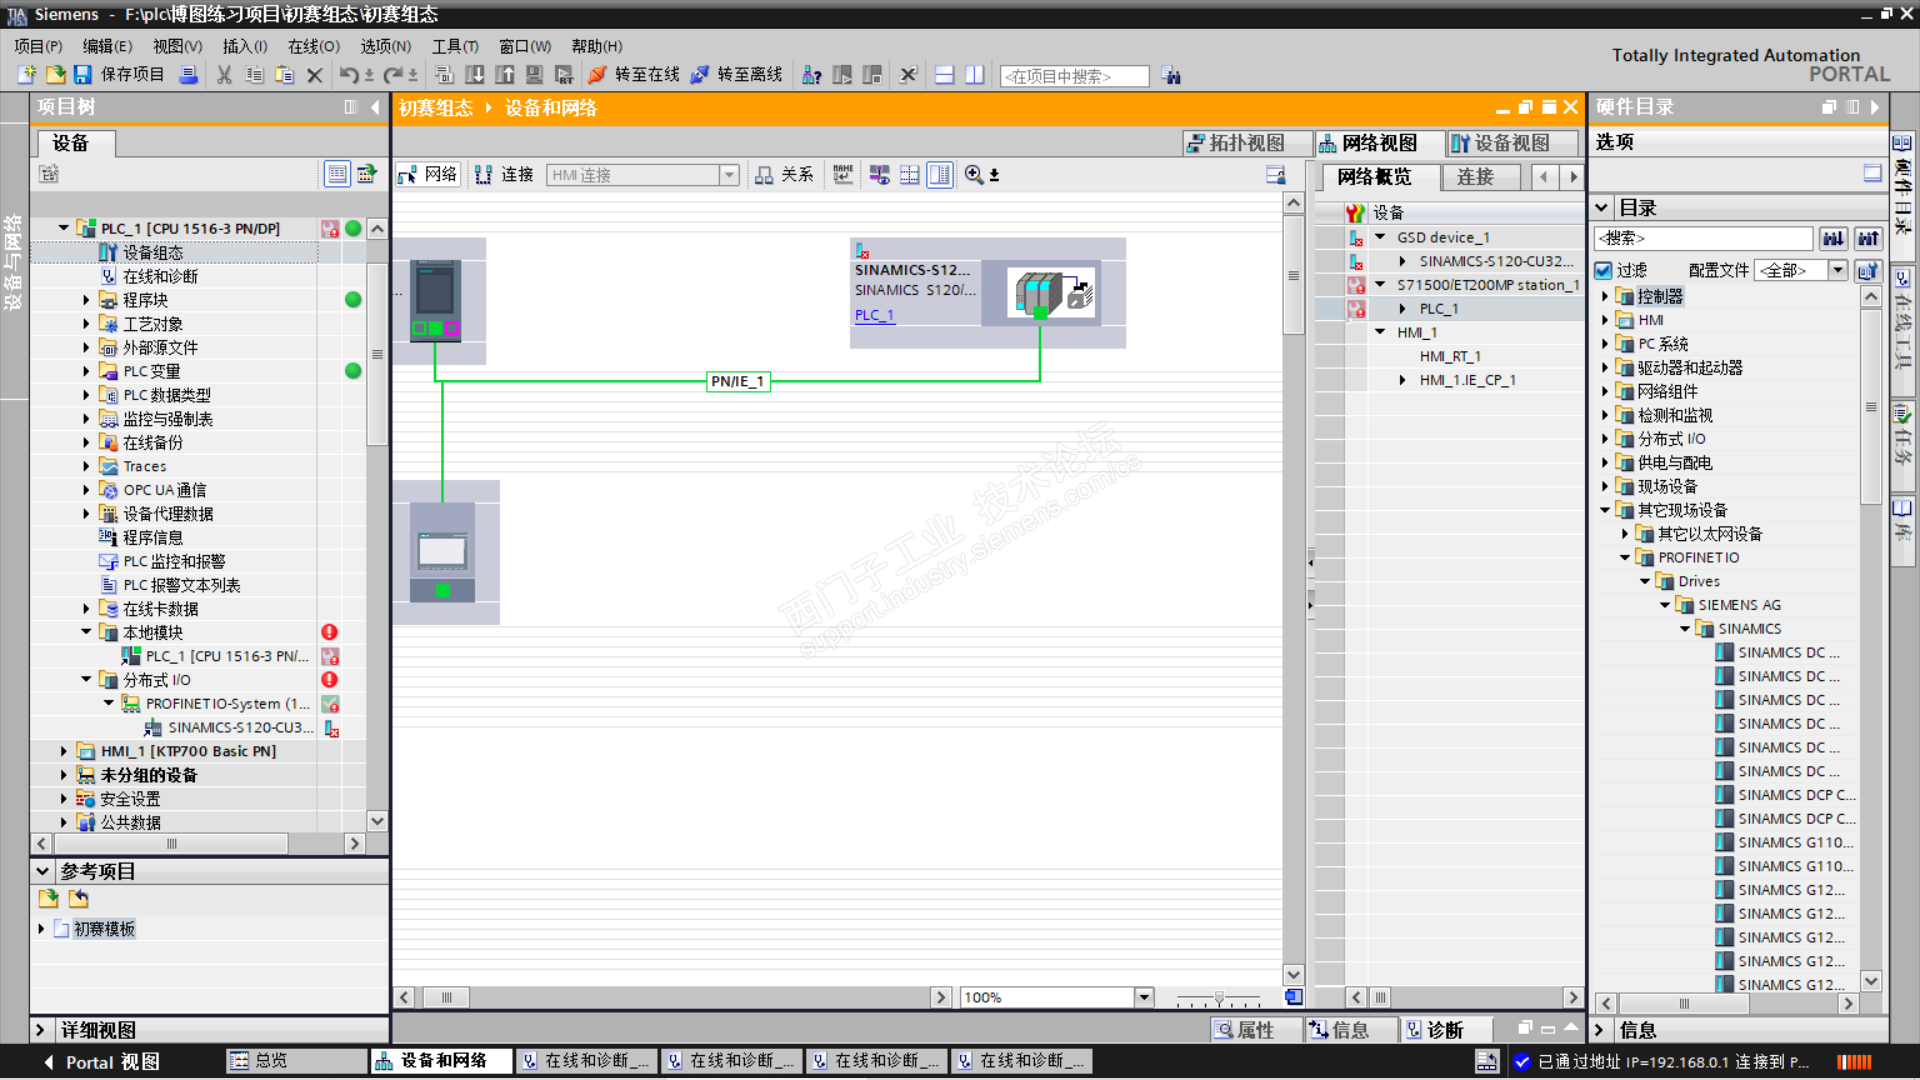Toggle the Network mode button
Screen dimensions: 1920x1080
[x=427, y=175]
